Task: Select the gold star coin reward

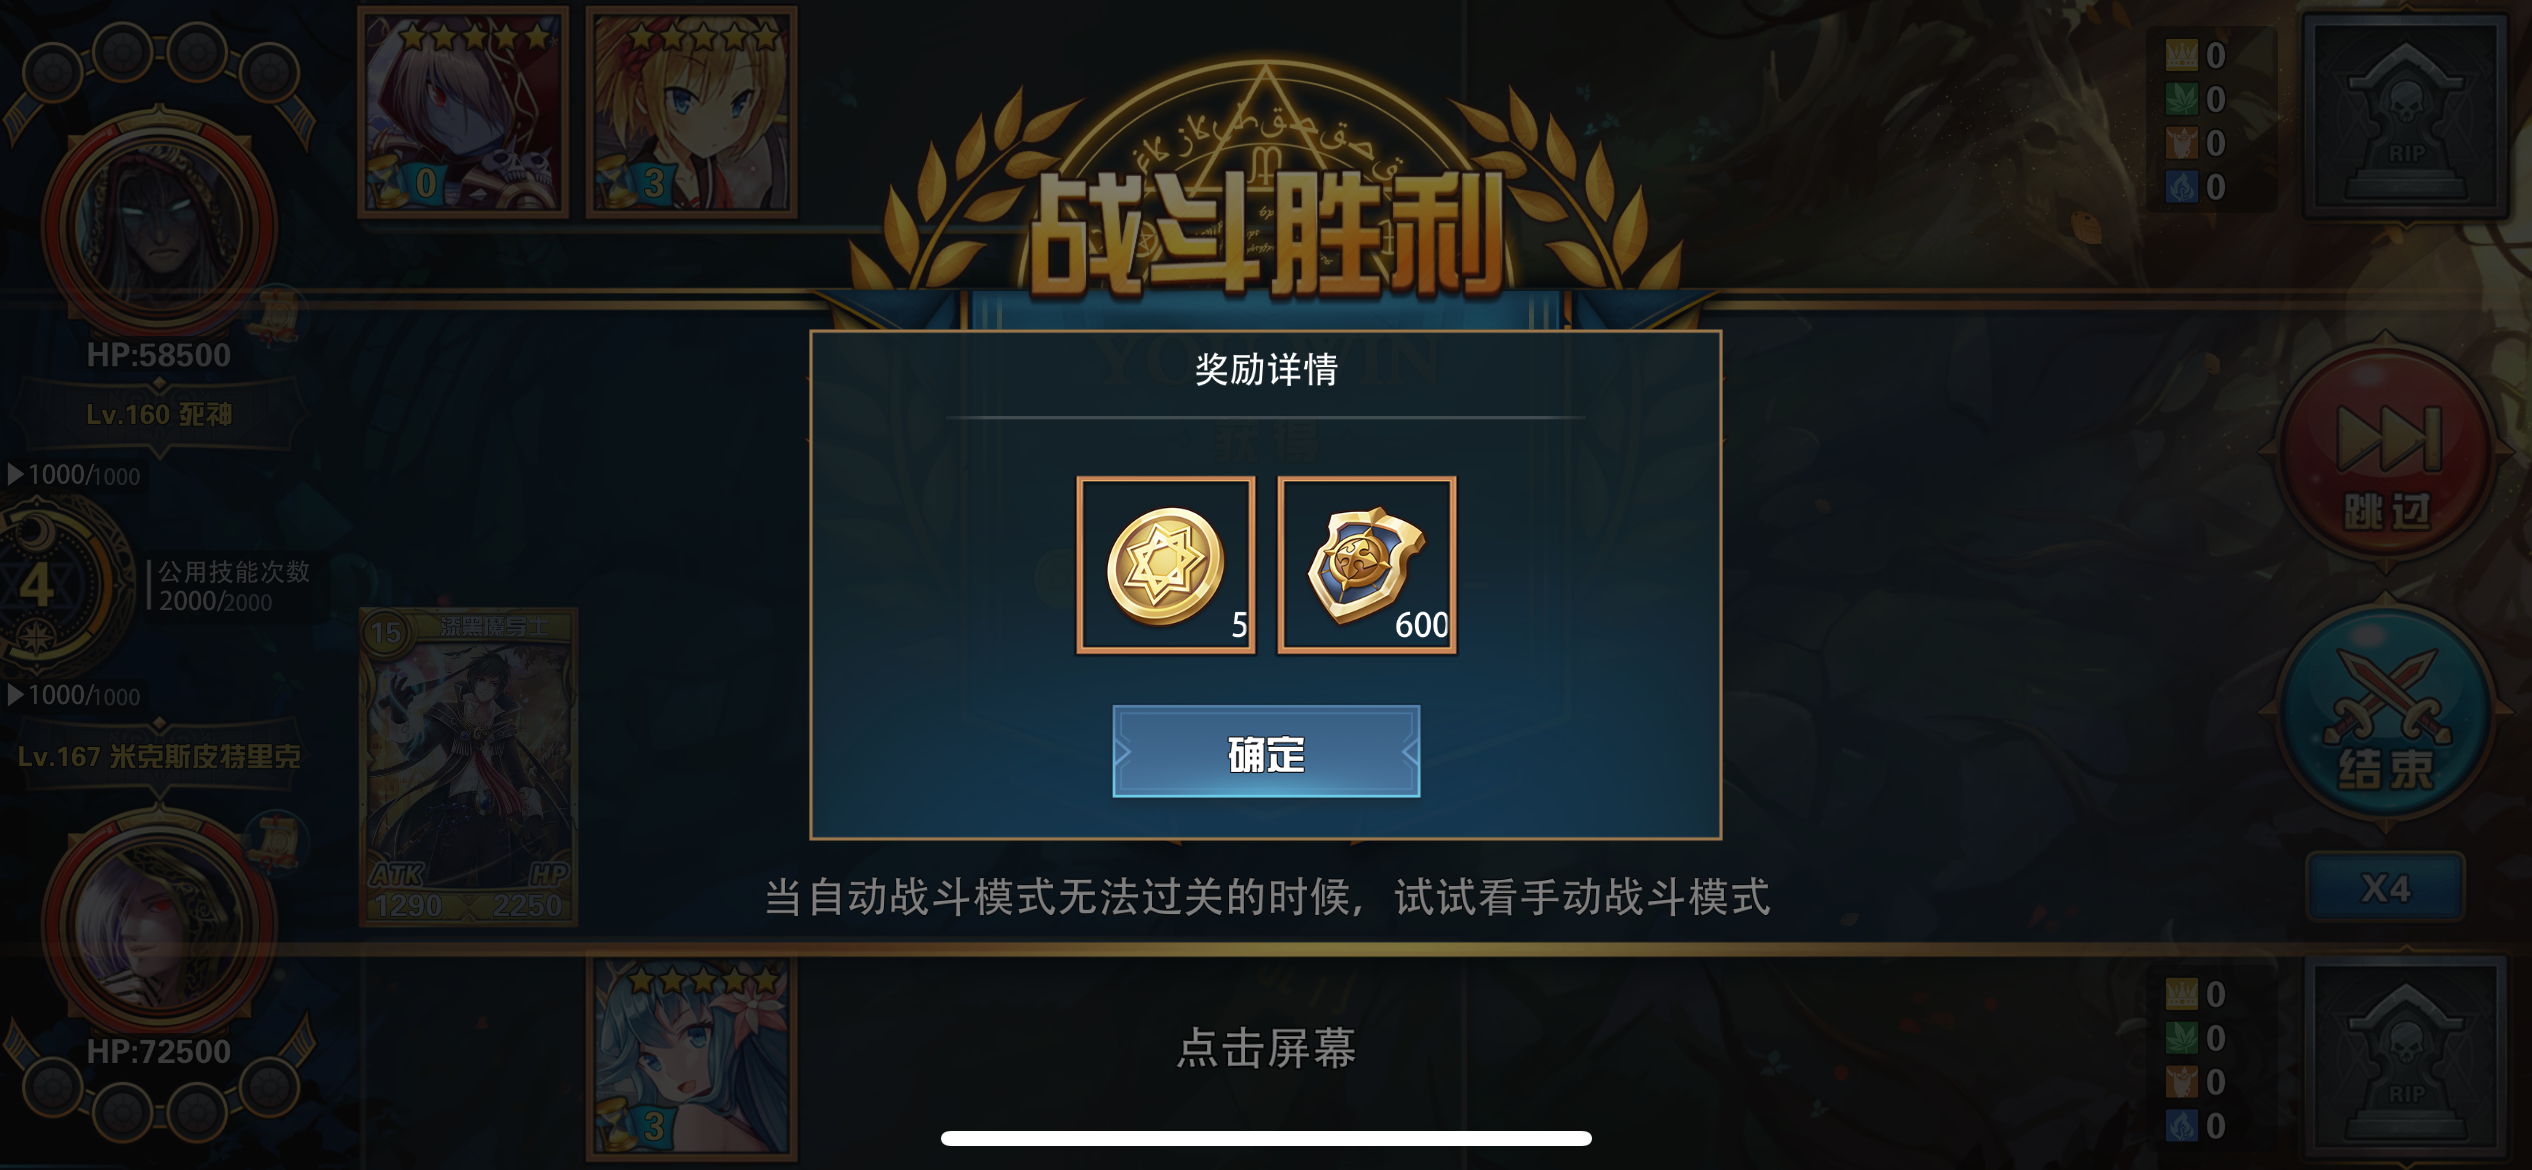Action: tap(1166, 566)
